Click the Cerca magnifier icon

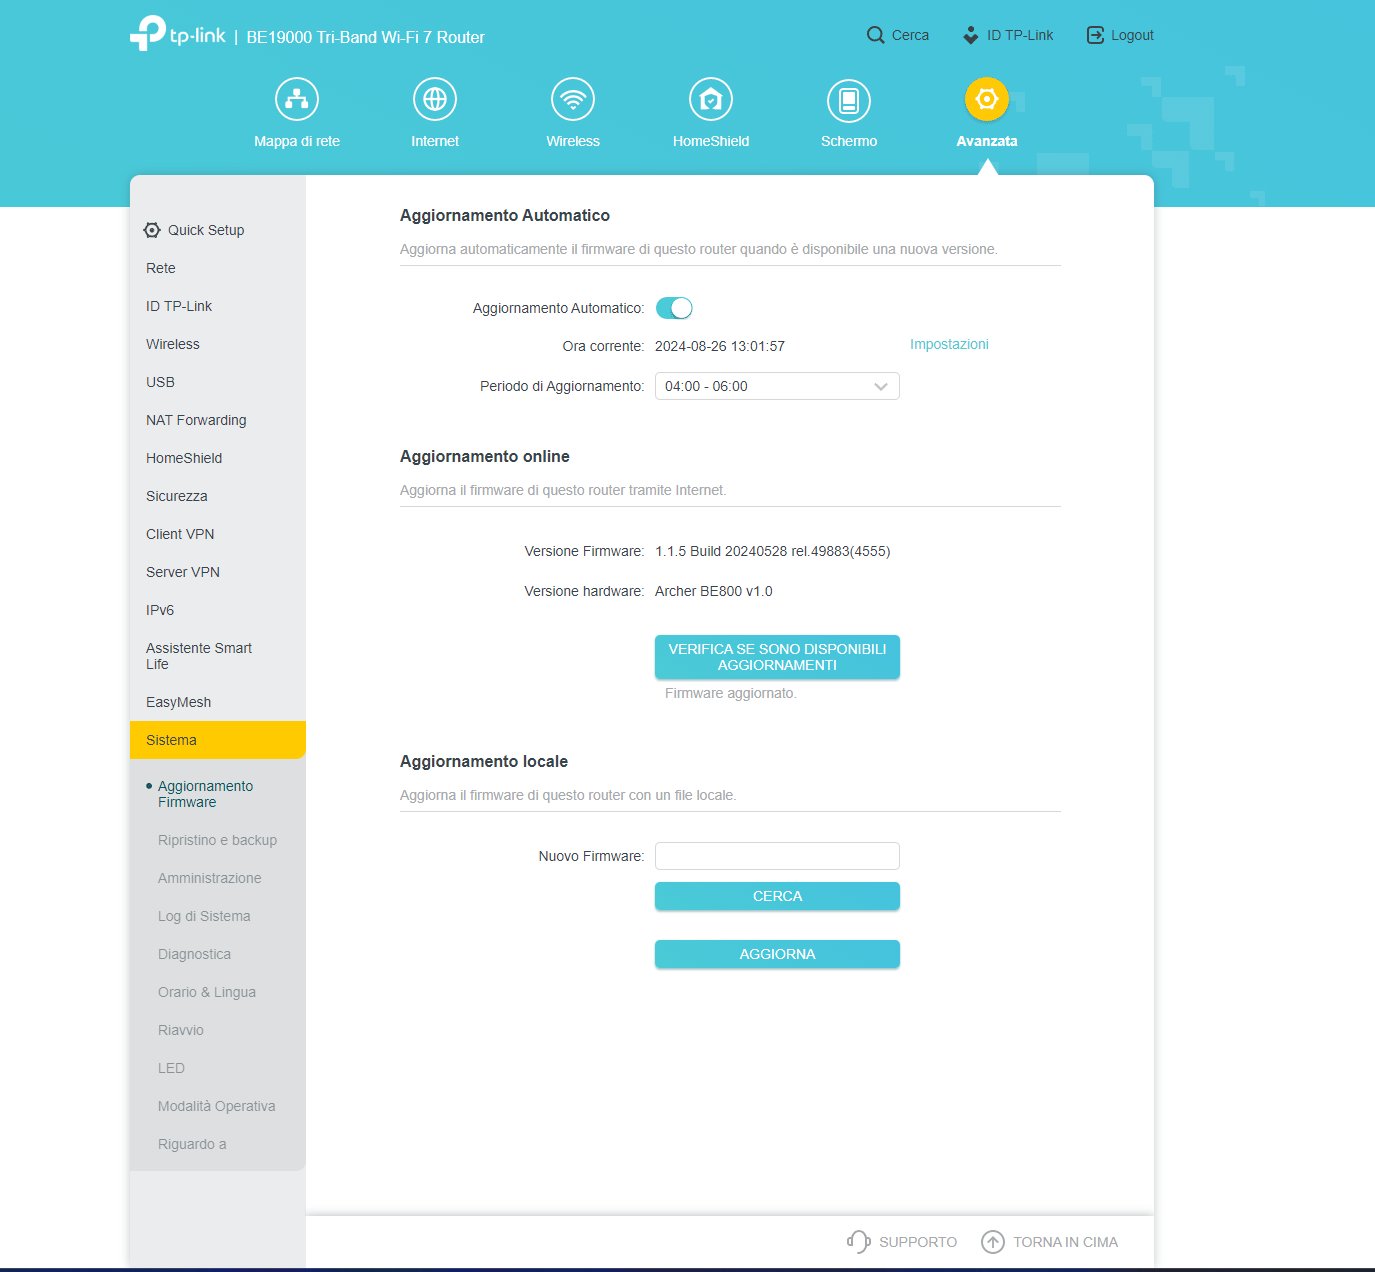875,35
